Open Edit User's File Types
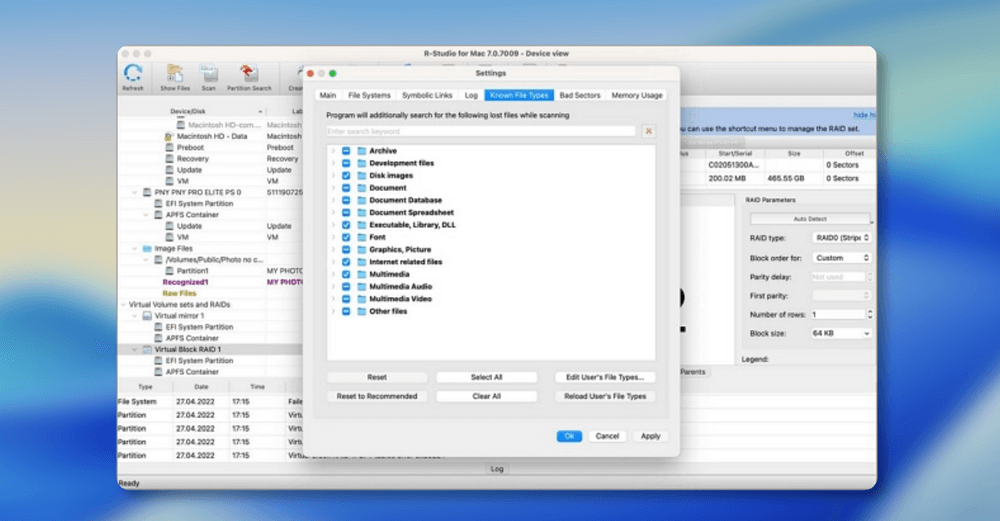Image resolution: width=1000 pixels, height=521 pixels. [x=605, y=378]
